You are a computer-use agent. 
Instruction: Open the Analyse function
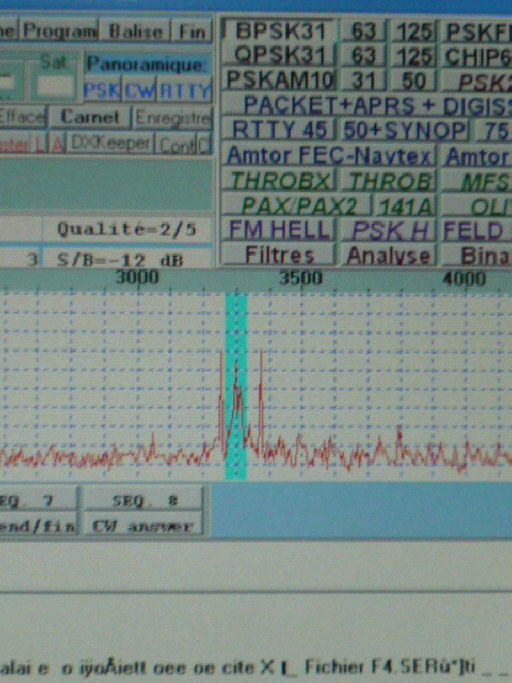point(388,255)
